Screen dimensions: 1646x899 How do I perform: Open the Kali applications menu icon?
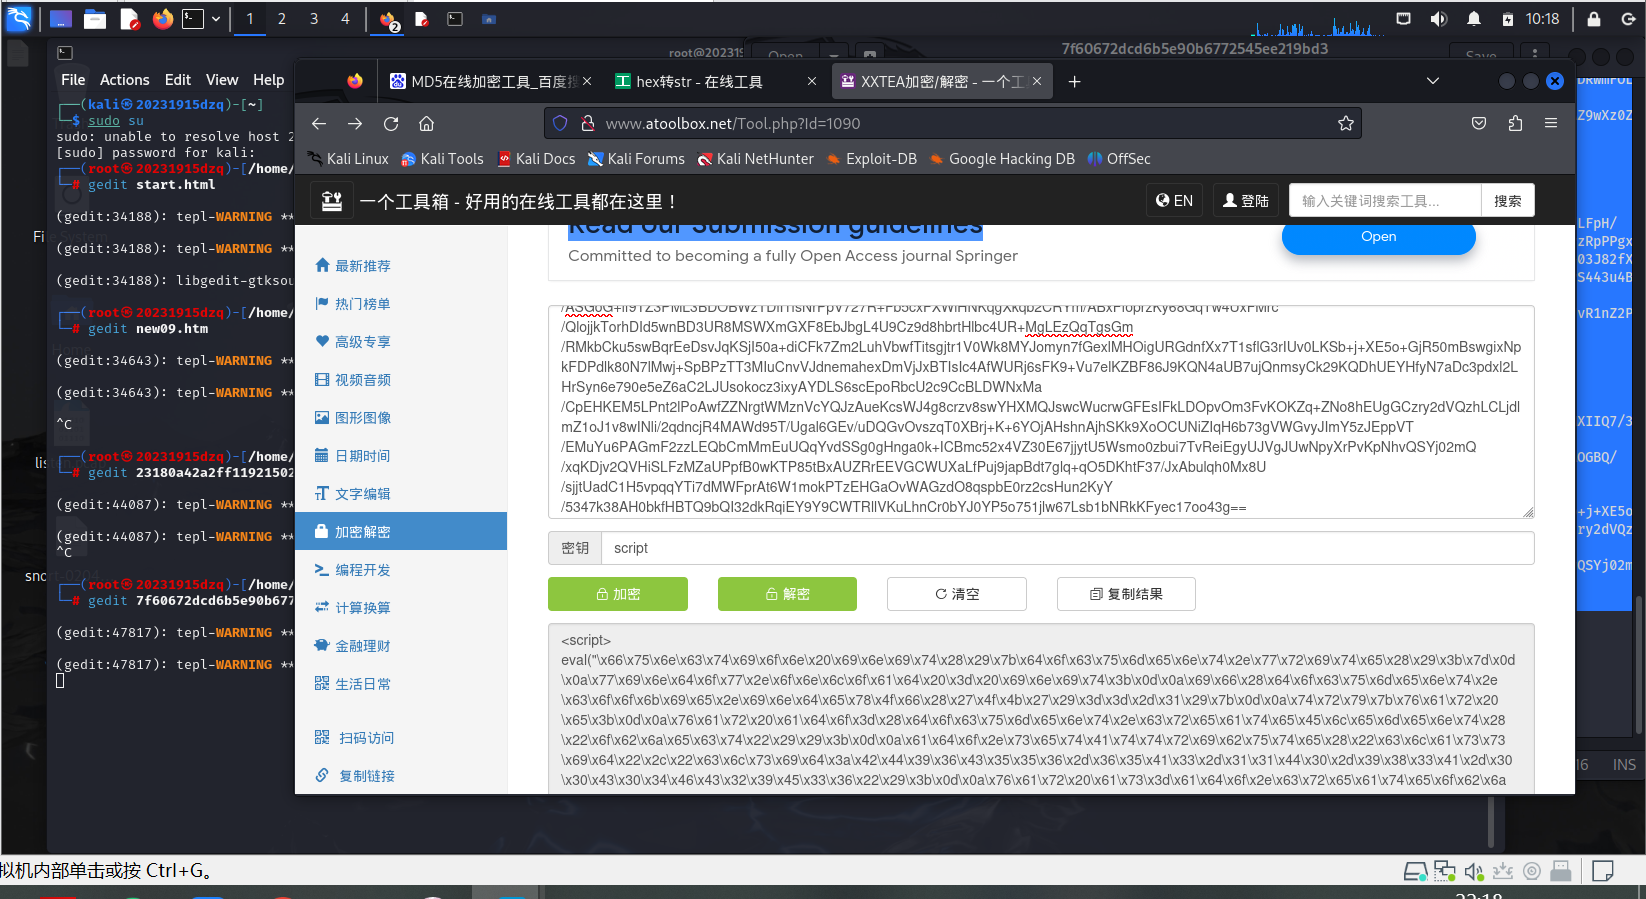19,19
